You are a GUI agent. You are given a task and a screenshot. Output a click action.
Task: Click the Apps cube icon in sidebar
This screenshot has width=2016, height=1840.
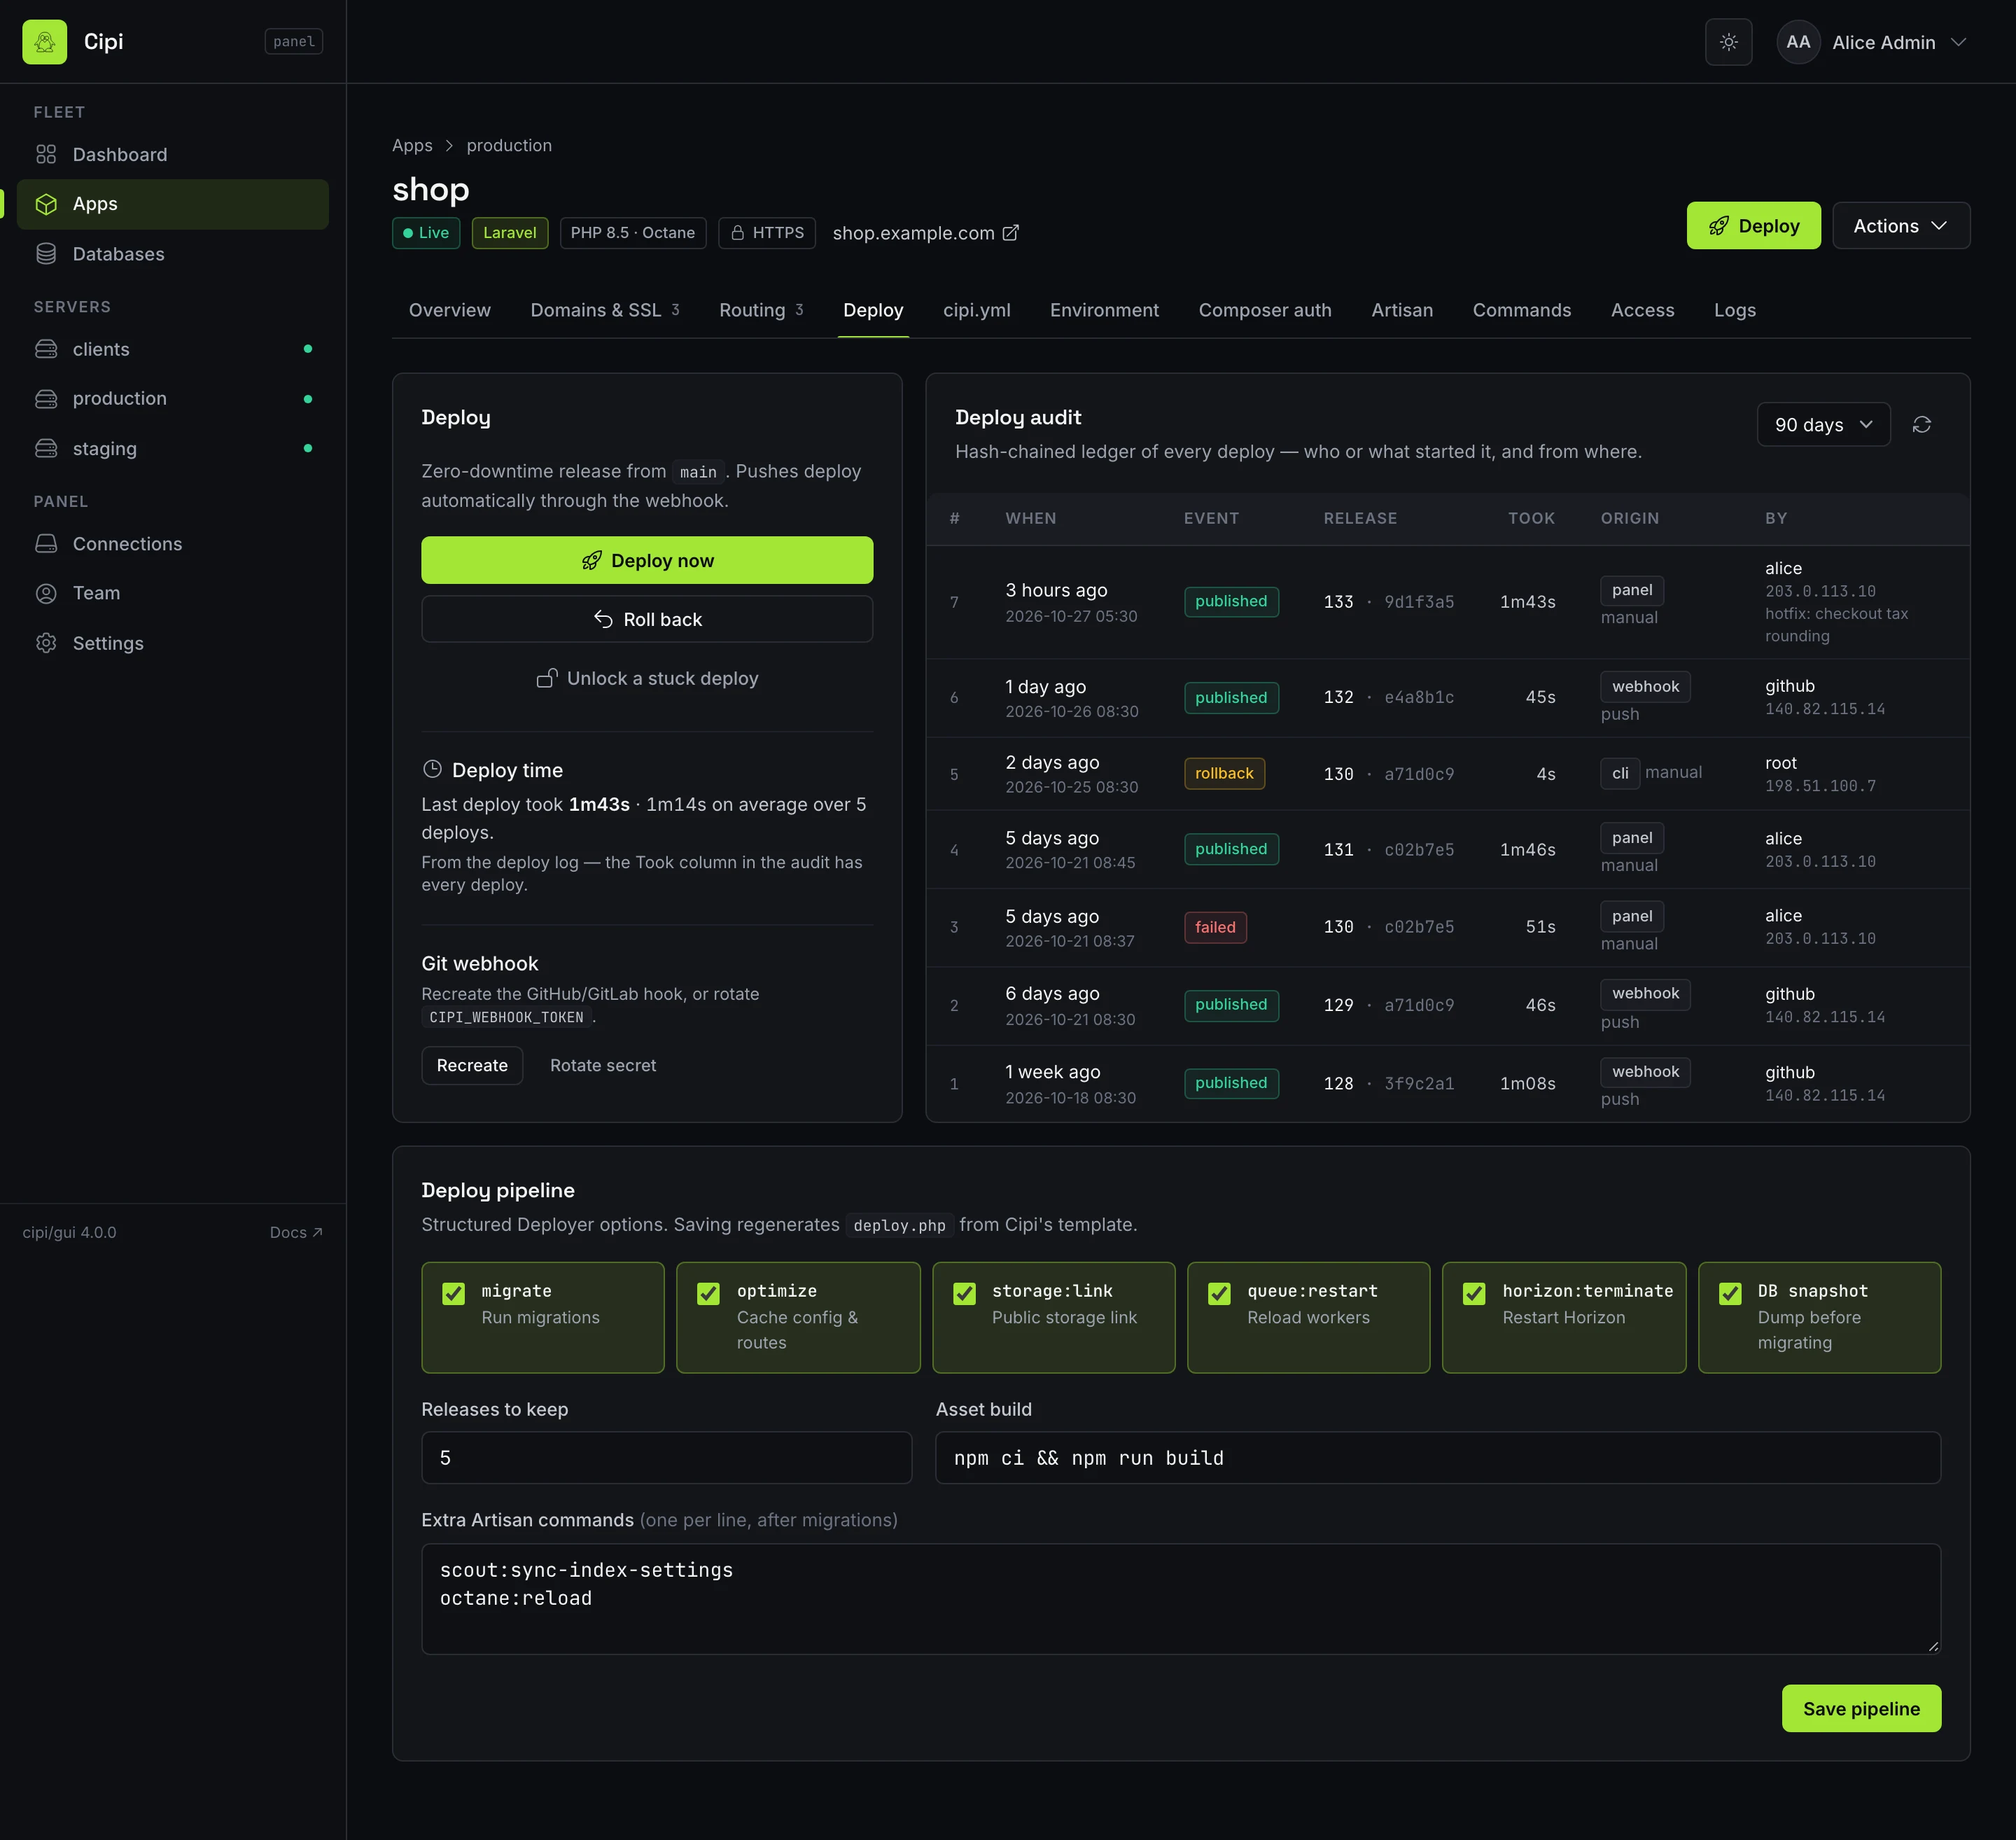pyautogui.click(x=46, y=204)
